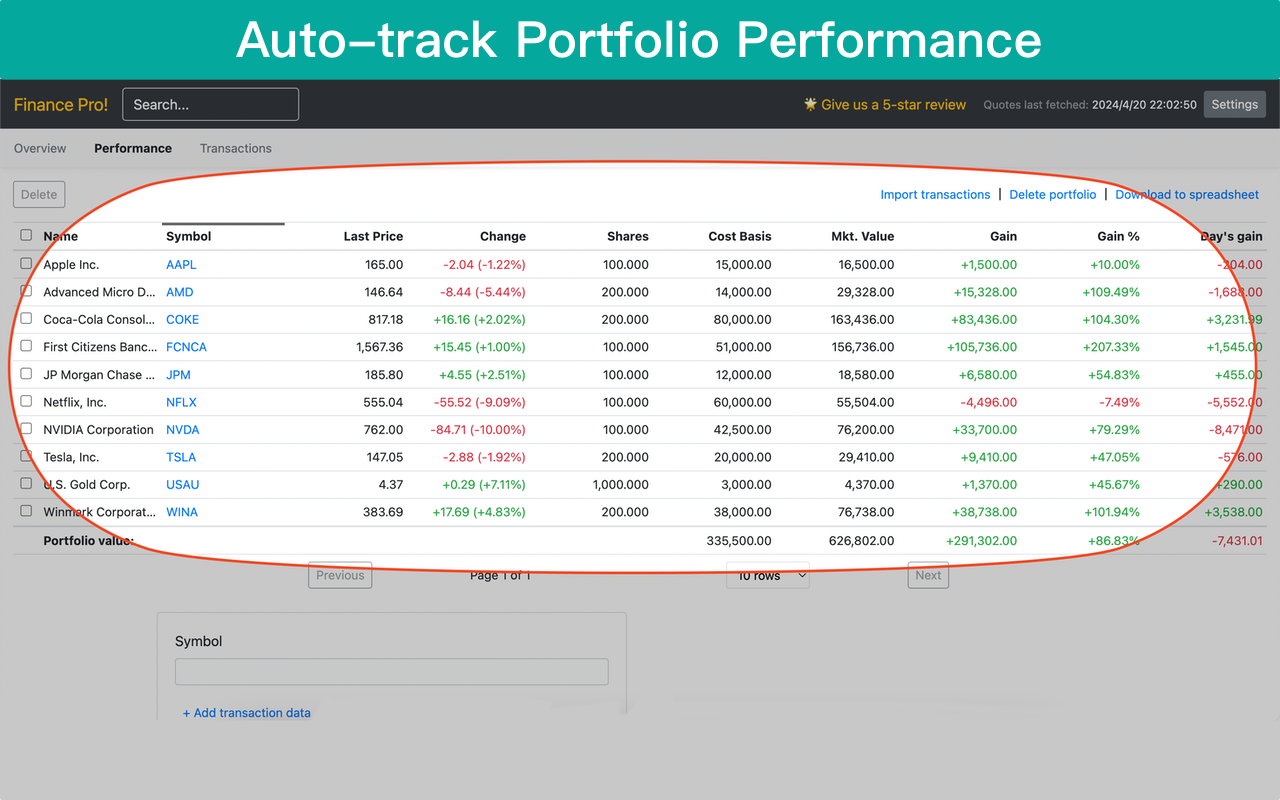The width and height of the screenshot is (1280, 800).
Task: Sort by the Gain column header
Action: pyautogui.click(x=1003, y=236)
